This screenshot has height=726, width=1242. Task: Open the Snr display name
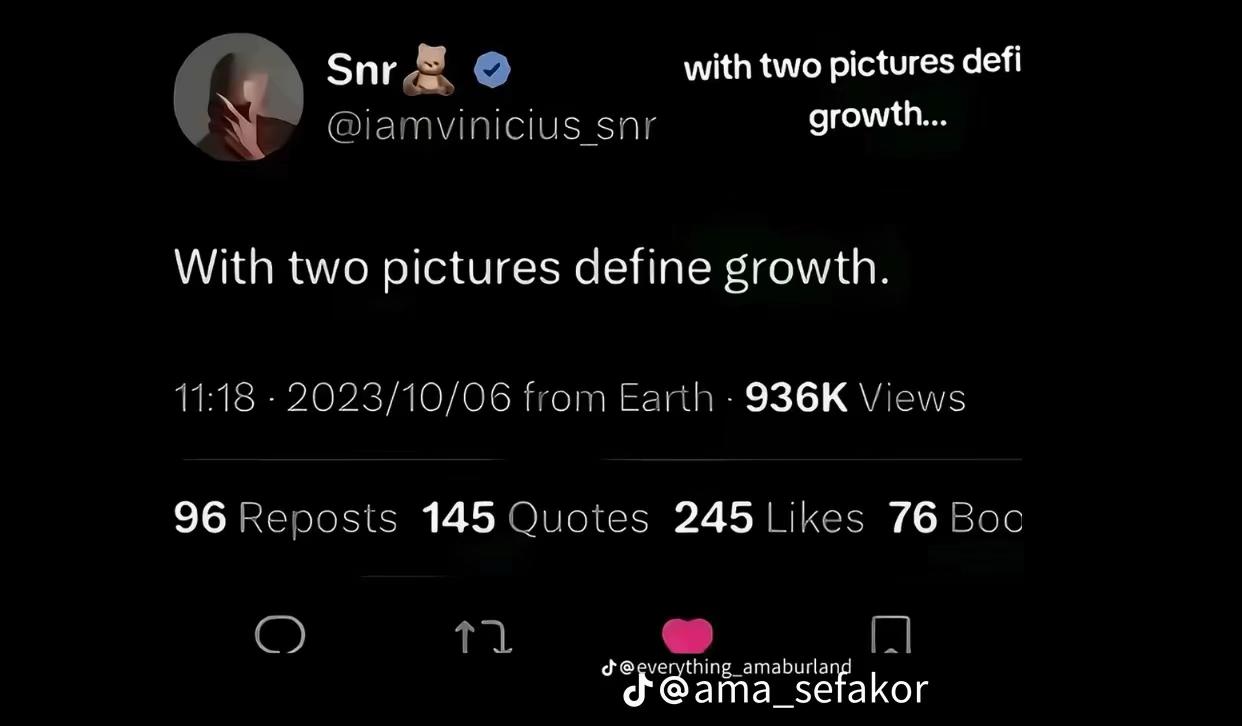361,69
